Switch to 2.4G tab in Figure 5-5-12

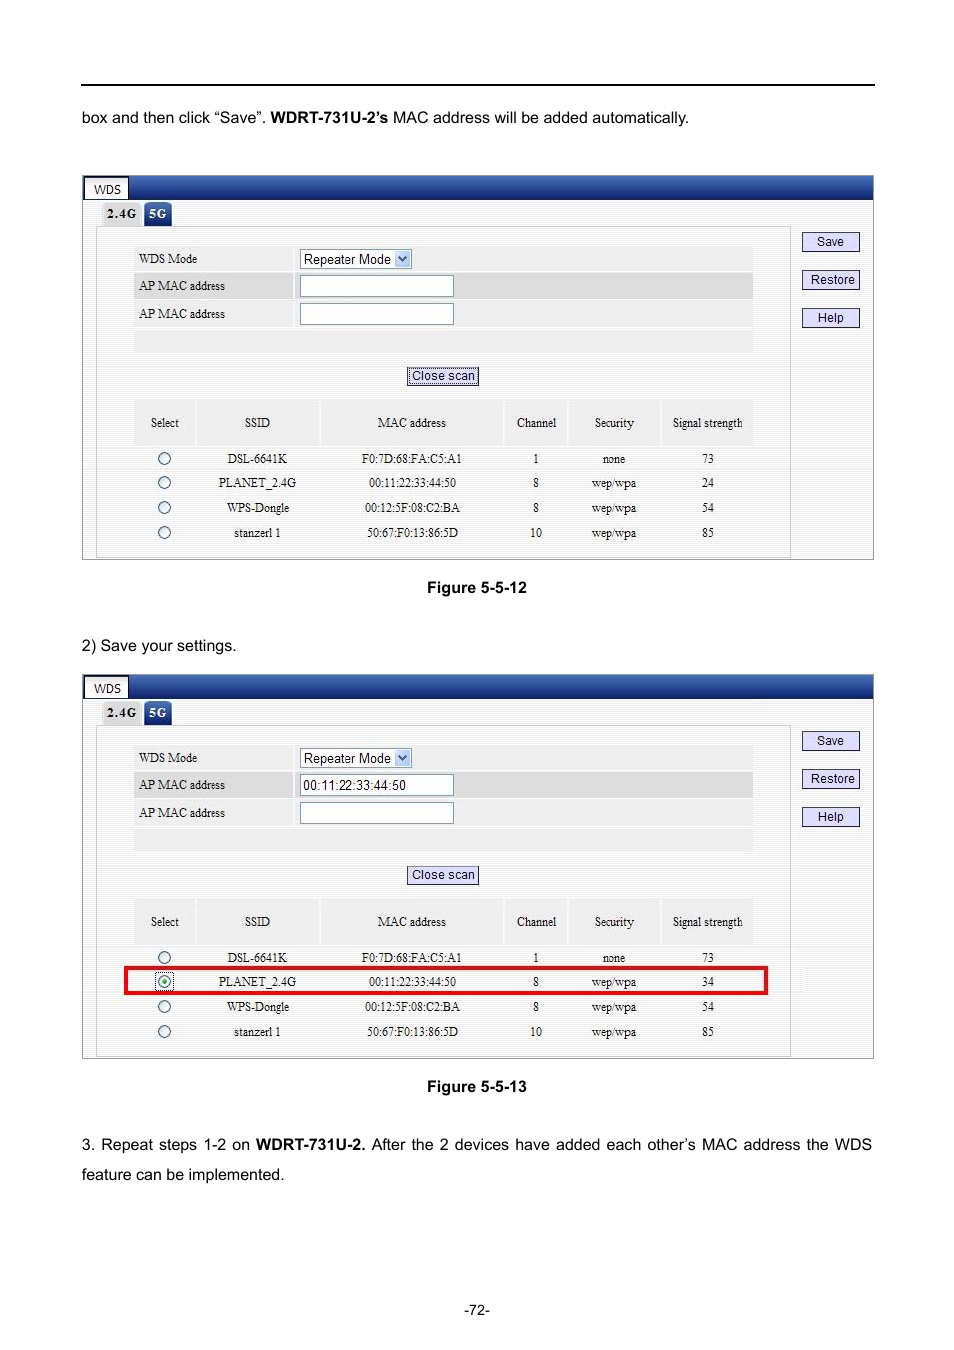[121, 214]
